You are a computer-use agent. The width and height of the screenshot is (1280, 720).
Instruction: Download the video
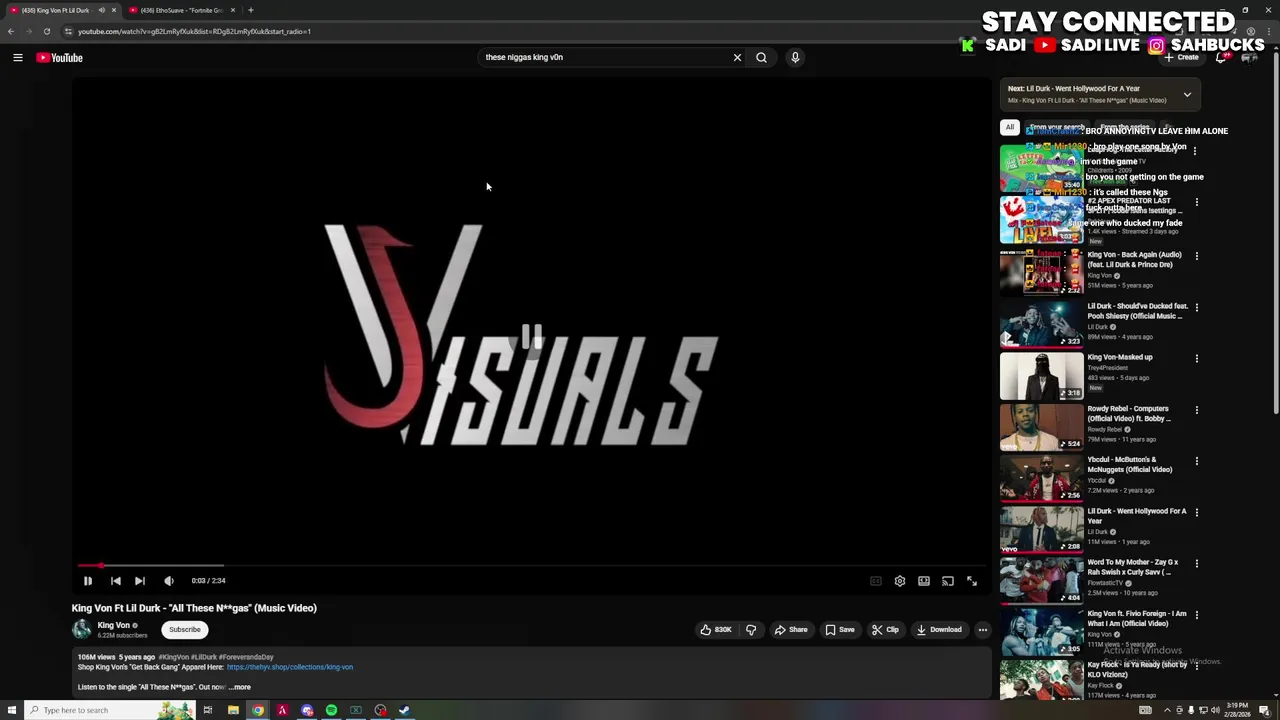[x=939, y=630]
